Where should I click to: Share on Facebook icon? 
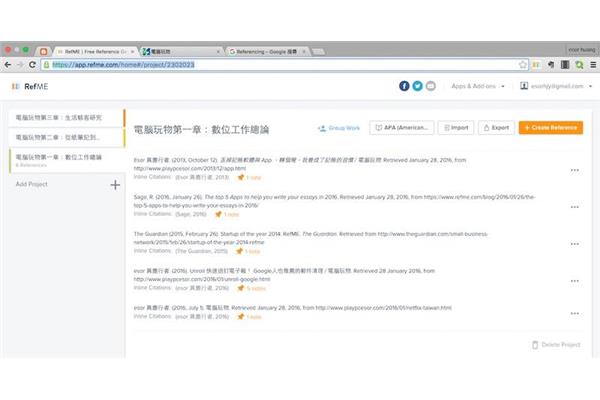[x=404, y=86]
